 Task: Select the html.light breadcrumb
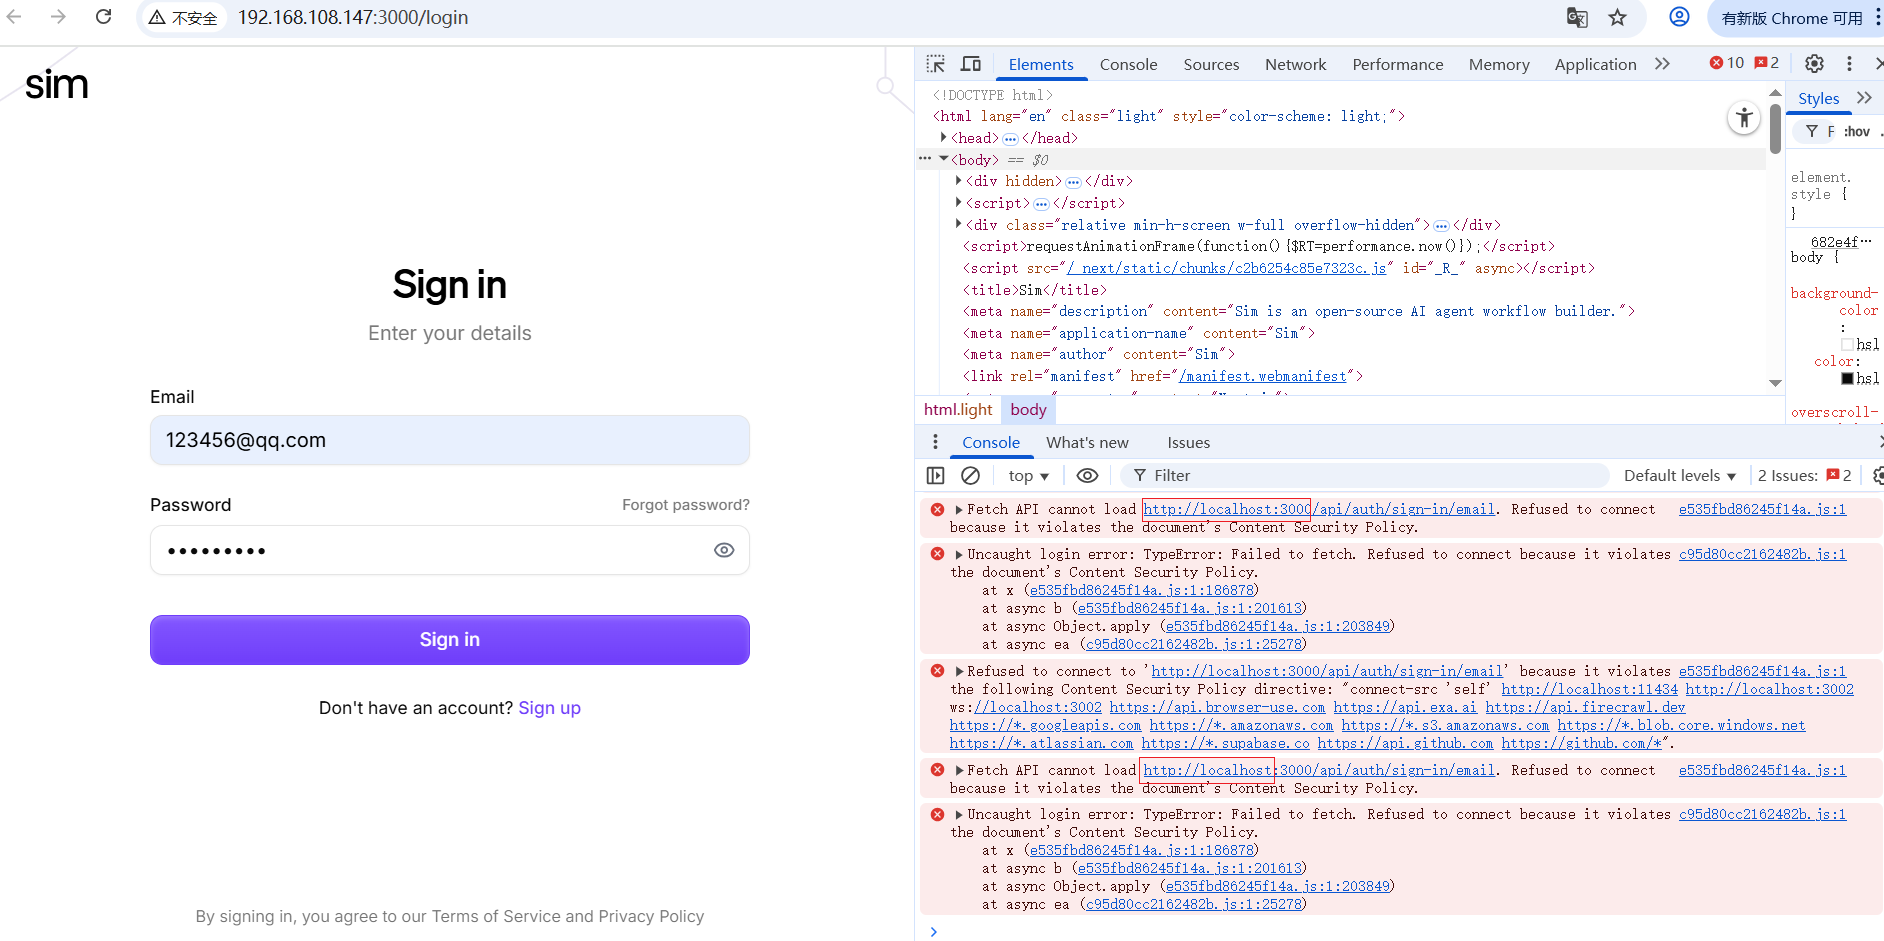958,409
